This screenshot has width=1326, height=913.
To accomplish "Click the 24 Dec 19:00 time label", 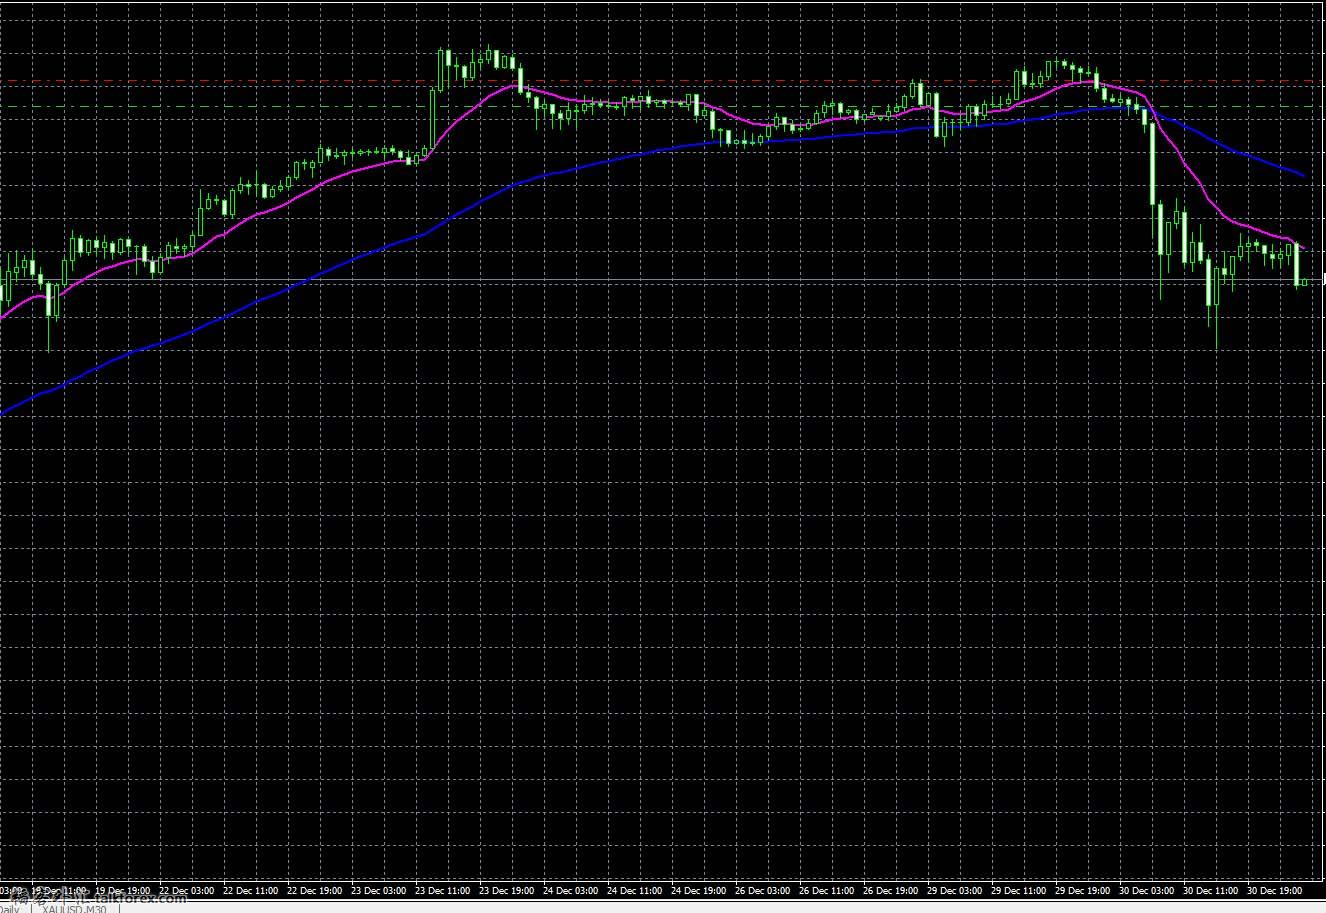I will tap(699, 891).
